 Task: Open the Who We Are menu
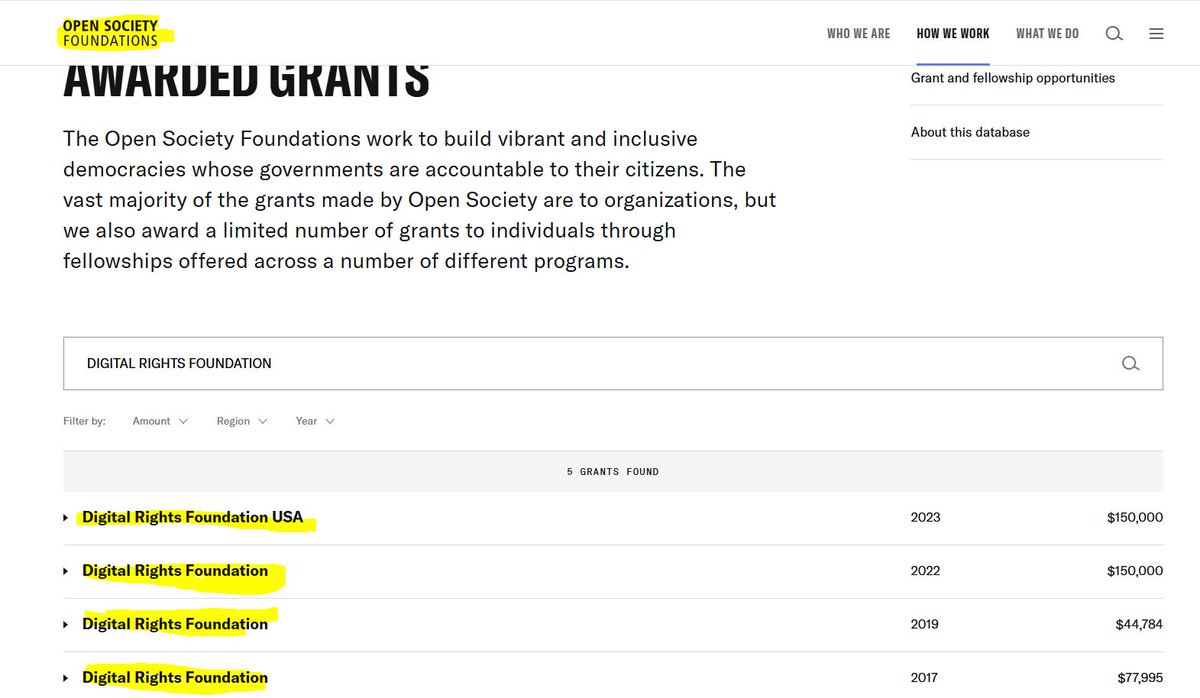[x=858, y=33]
